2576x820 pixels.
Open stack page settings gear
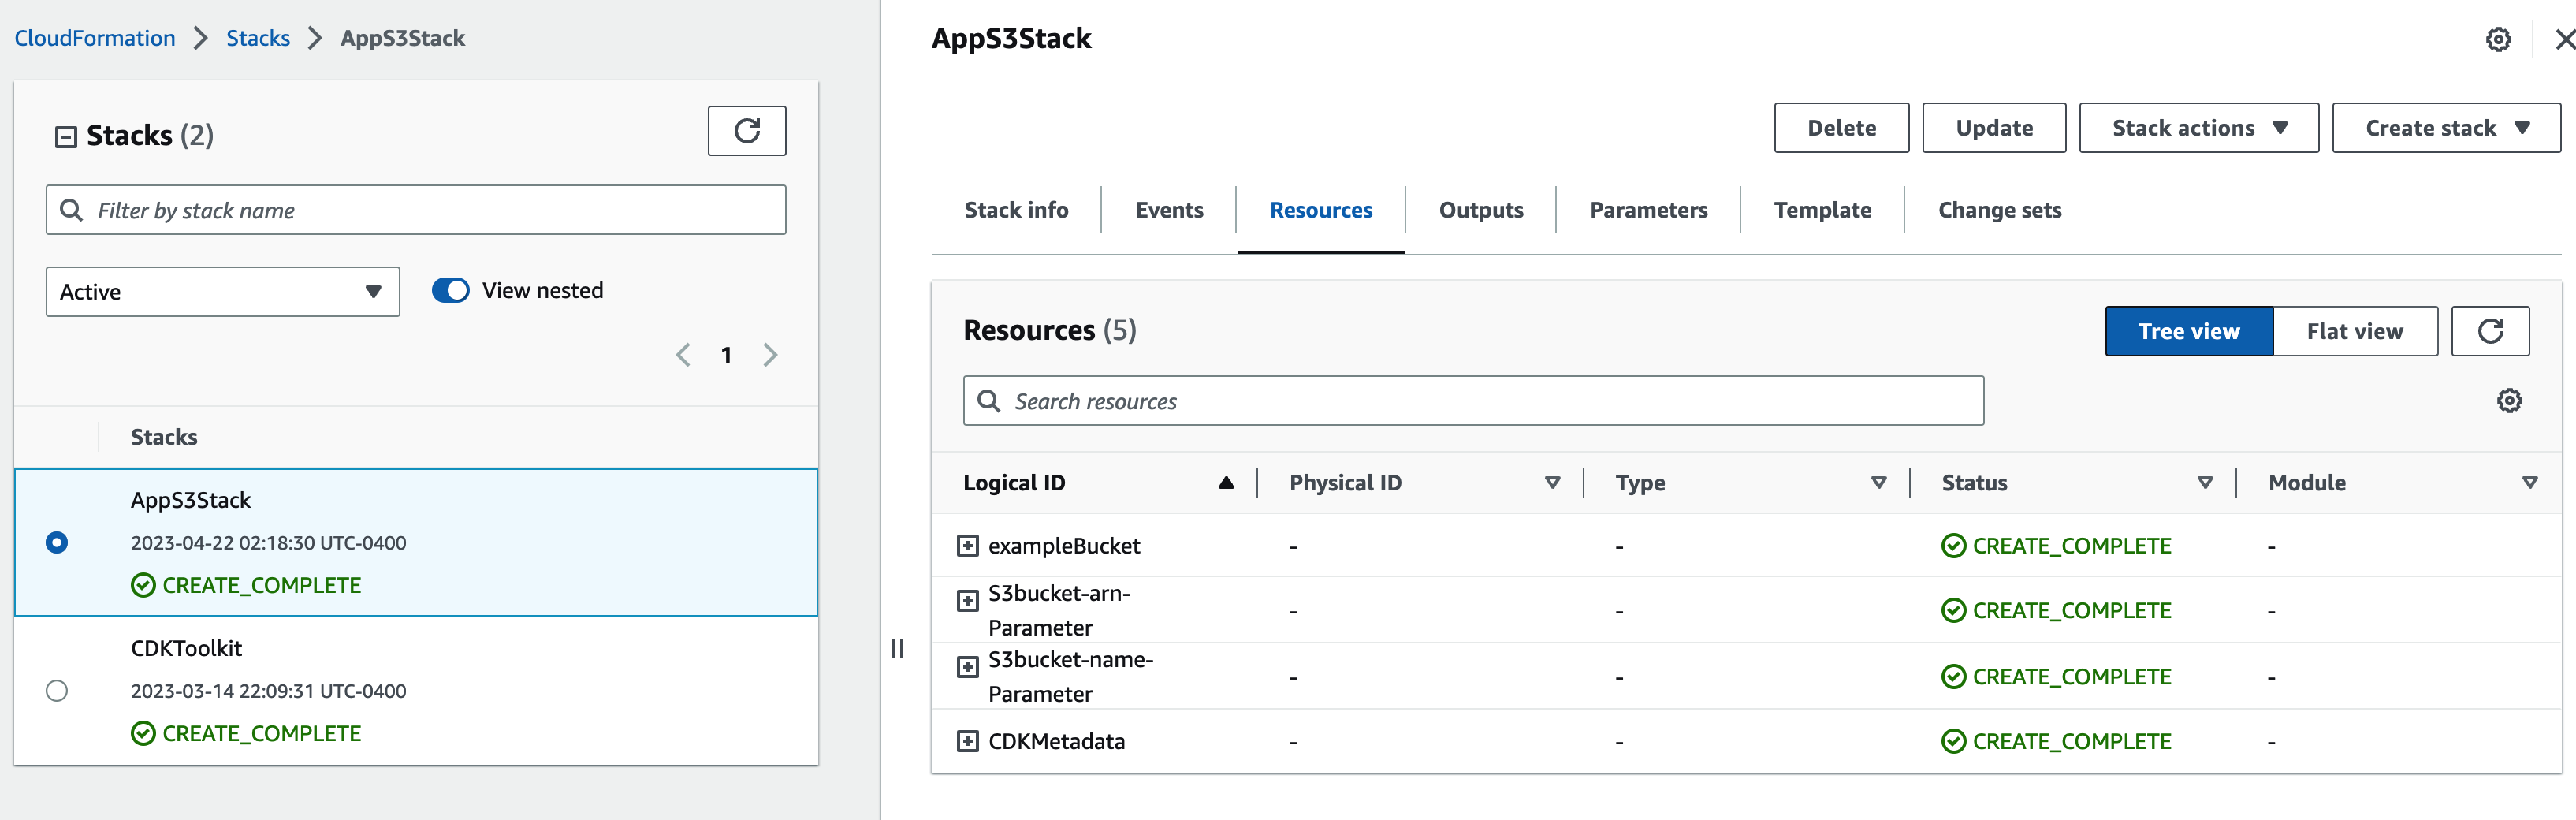pos(2498,39)
